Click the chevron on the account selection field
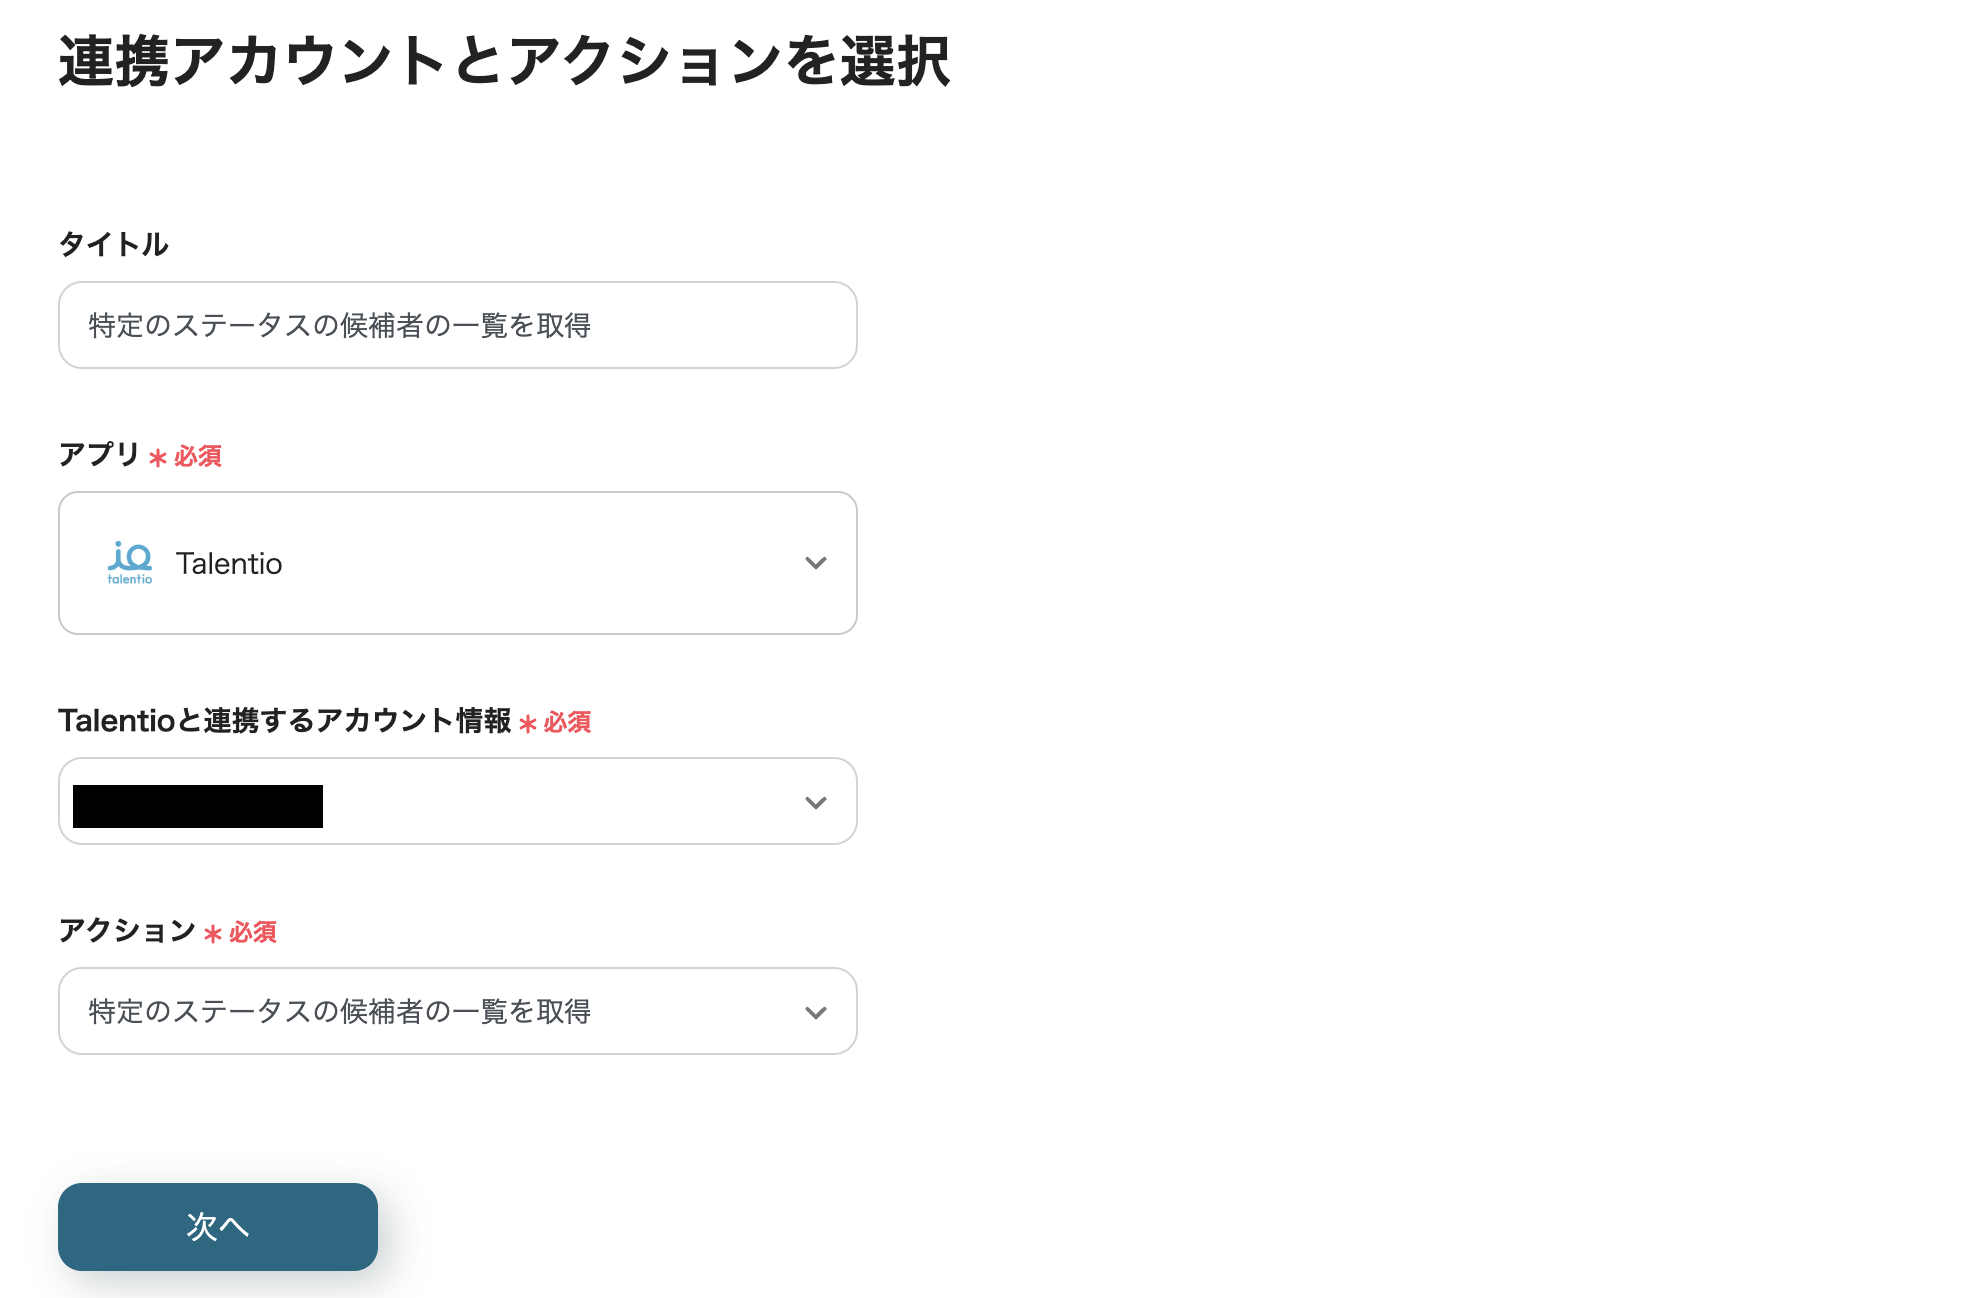The image size is (1976, 1298). click(x=816, y=801)
